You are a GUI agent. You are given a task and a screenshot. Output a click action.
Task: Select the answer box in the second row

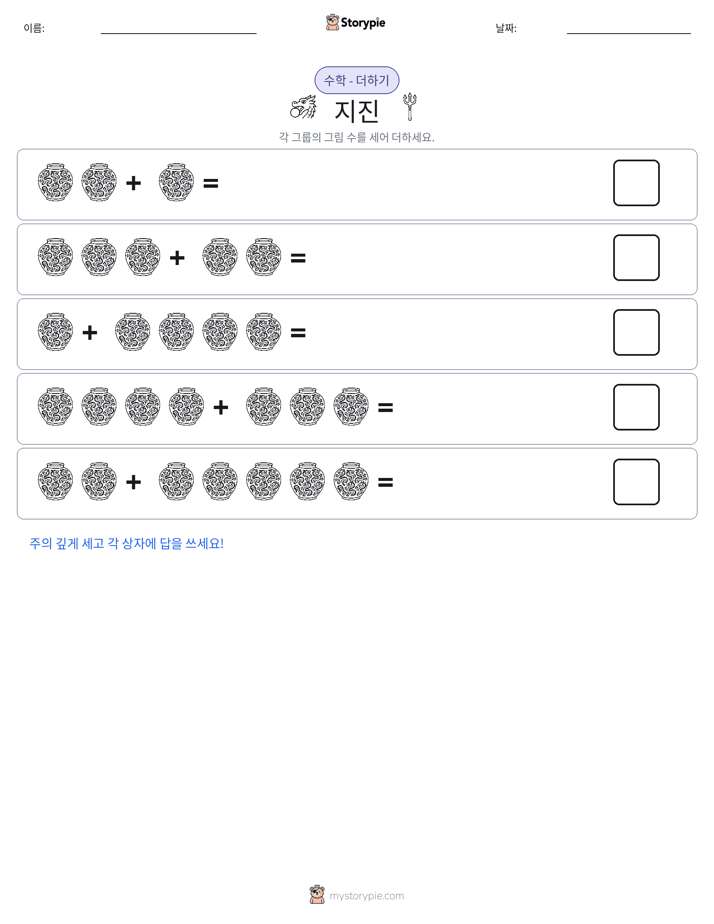[636, 258]
